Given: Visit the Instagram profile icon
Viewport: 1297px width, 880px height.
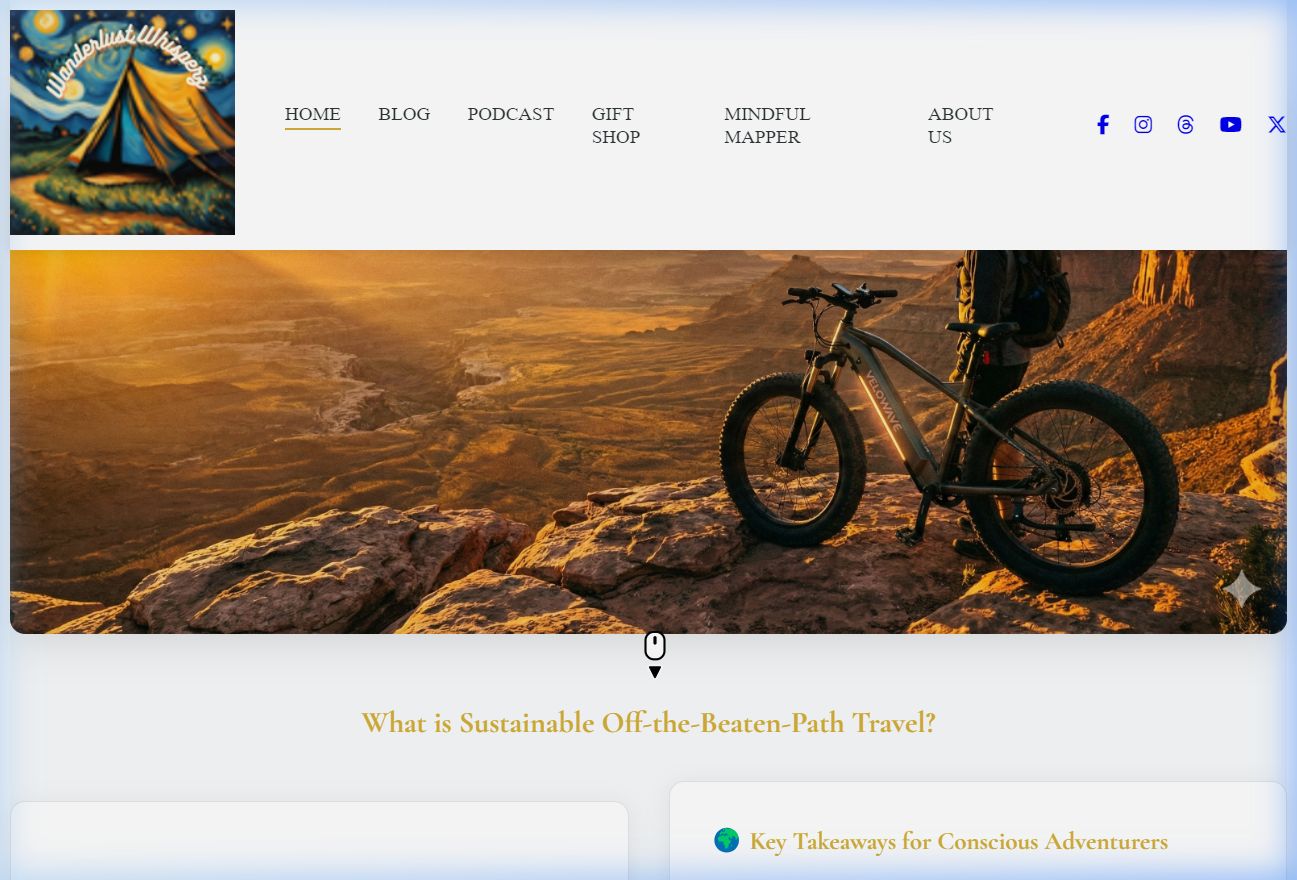Looking at the screenshot, I should pos(1143,125).
